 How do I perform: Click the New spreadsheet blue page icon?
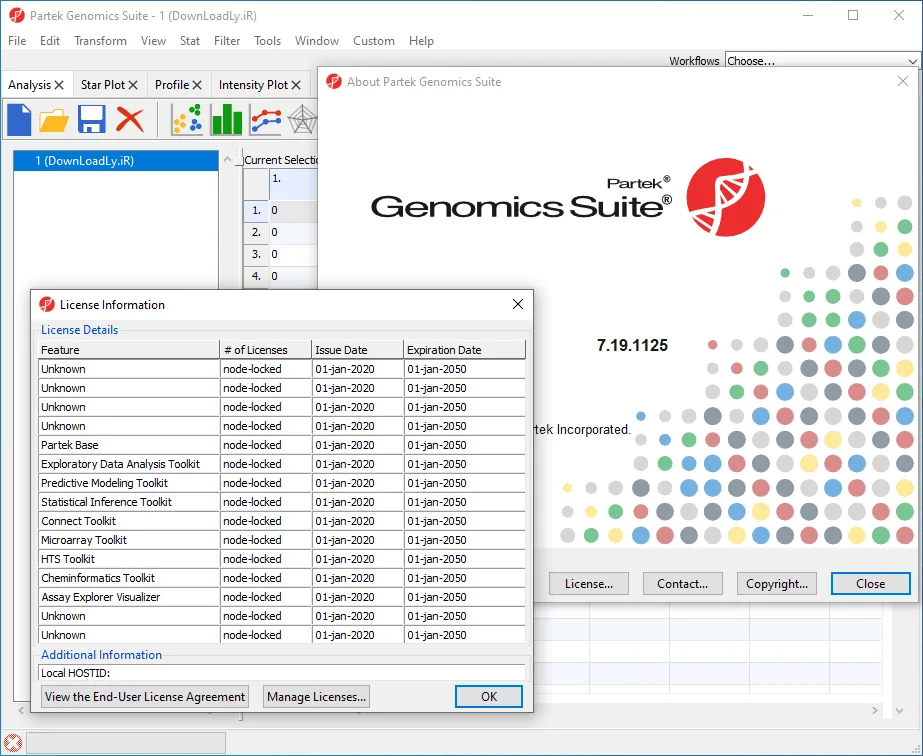tap(19, 120)
